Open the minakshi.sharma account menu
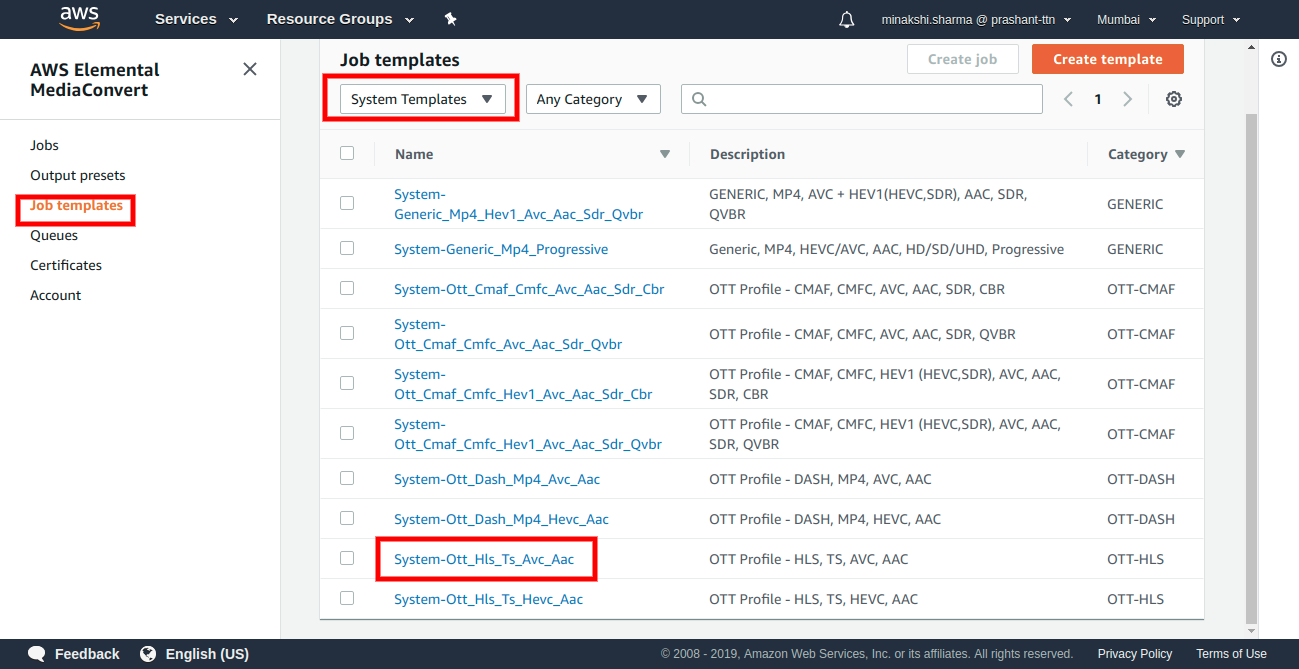The width and height of the screenshot is (1299, 669). pos(976,19)
